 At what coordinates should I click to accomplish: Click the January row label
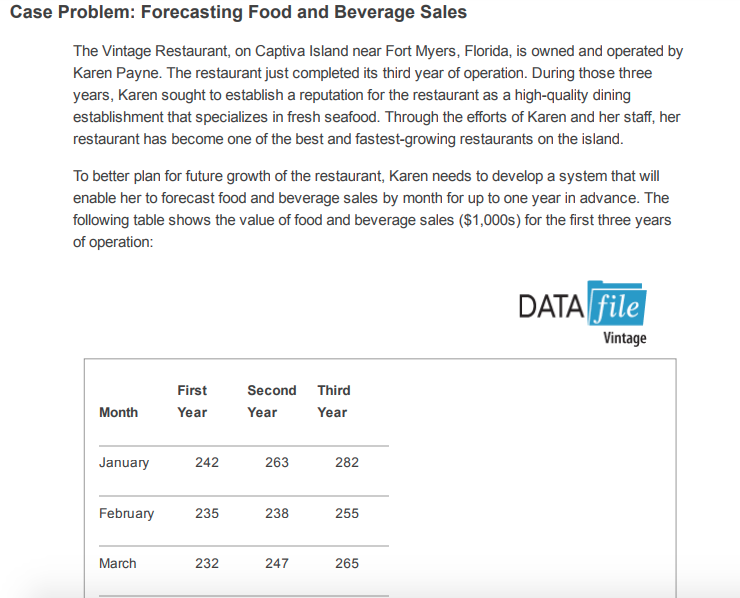tap(124, 463)
